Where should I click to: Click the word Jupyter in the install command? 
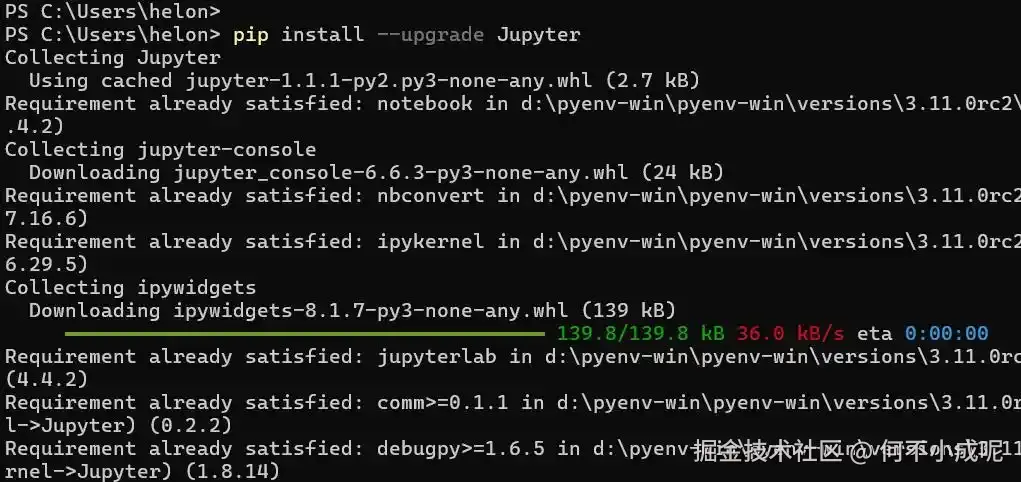click(x=538, y=35)
